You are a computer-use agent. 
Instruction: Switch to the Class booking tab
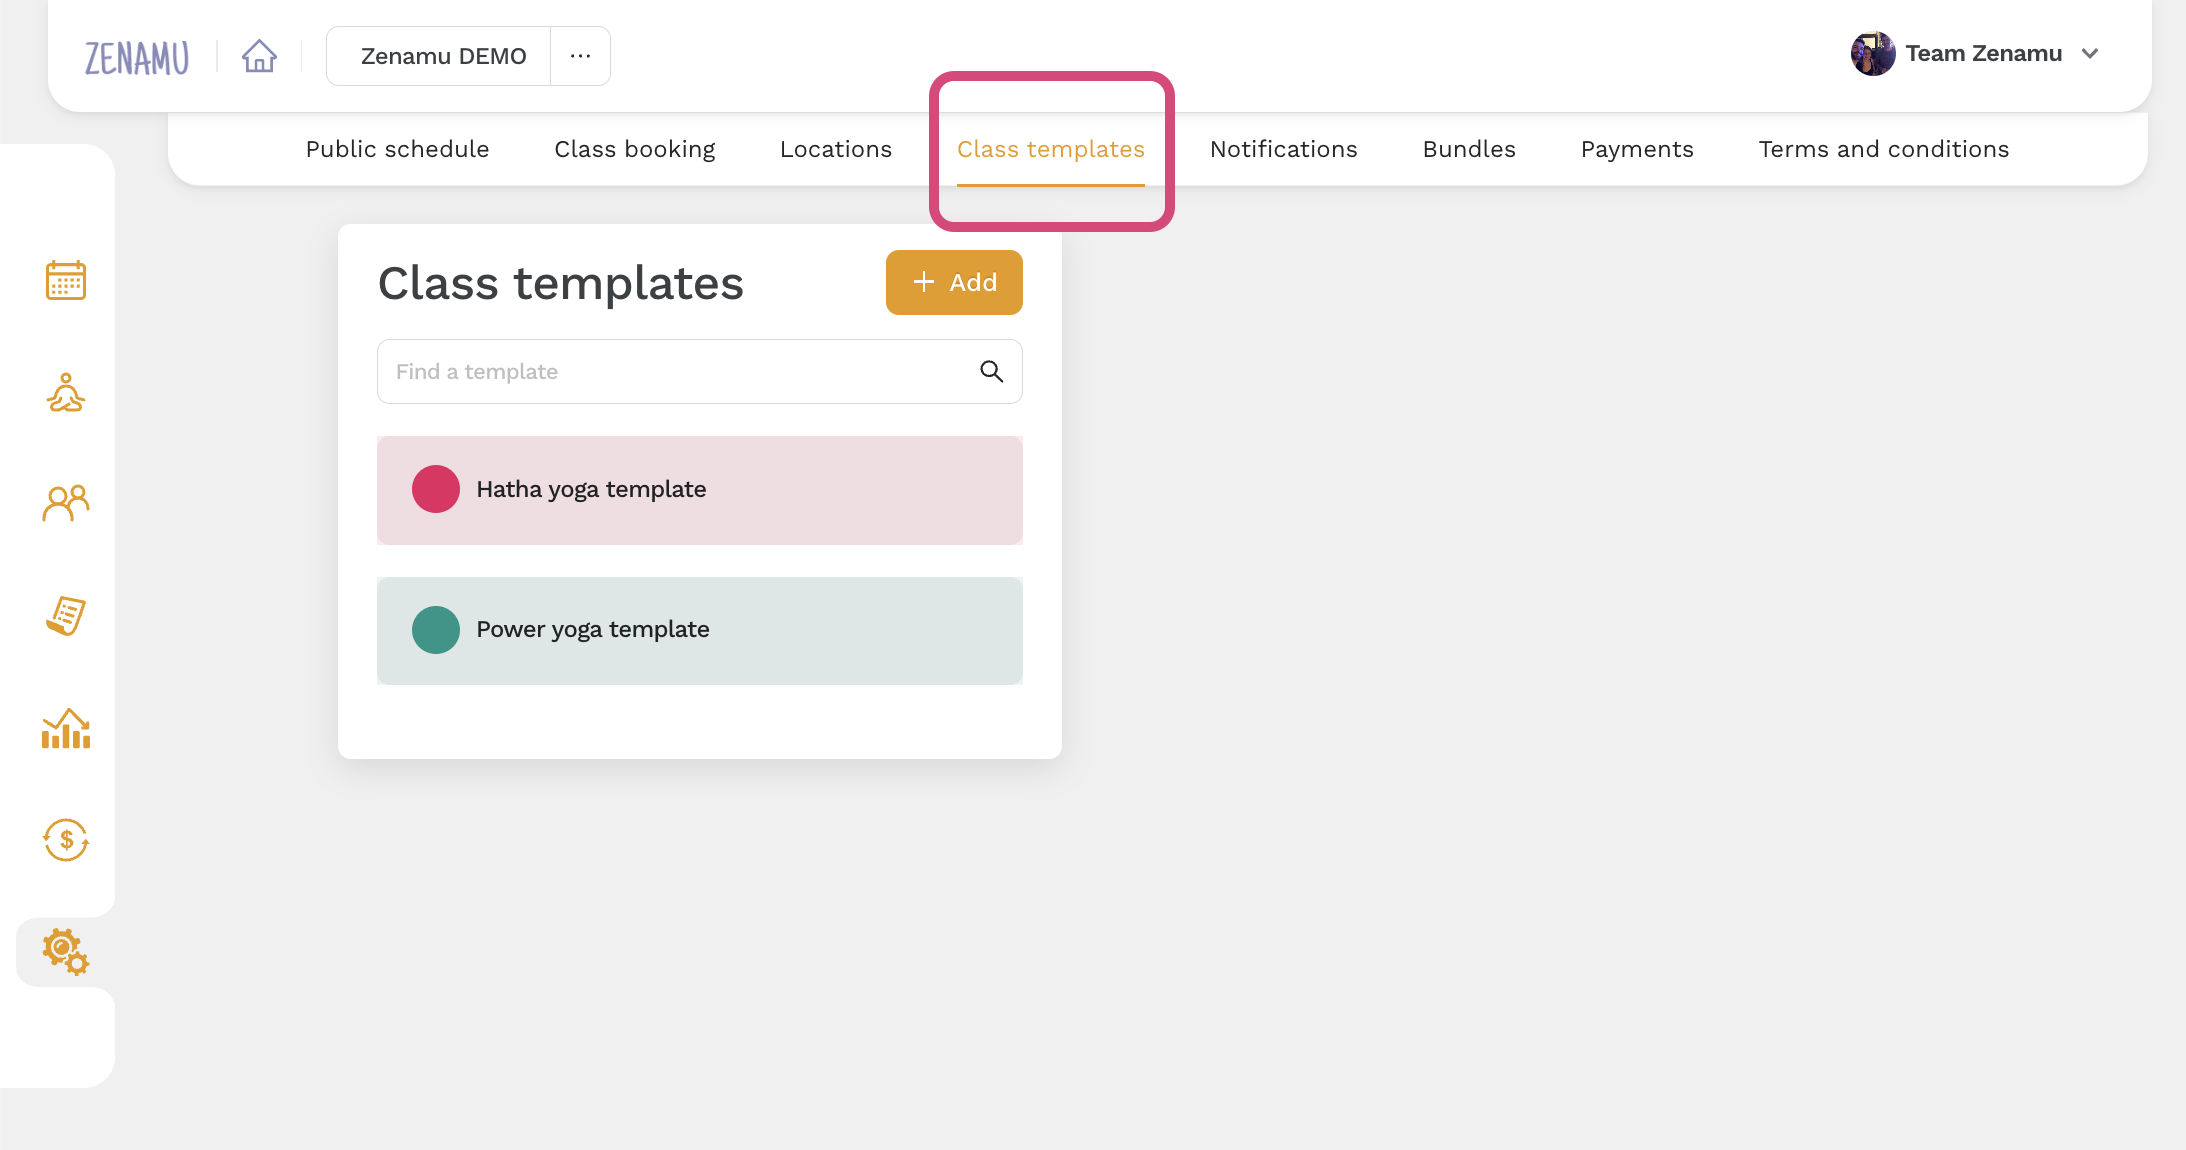pyautogui.click(x=635, y=149)
